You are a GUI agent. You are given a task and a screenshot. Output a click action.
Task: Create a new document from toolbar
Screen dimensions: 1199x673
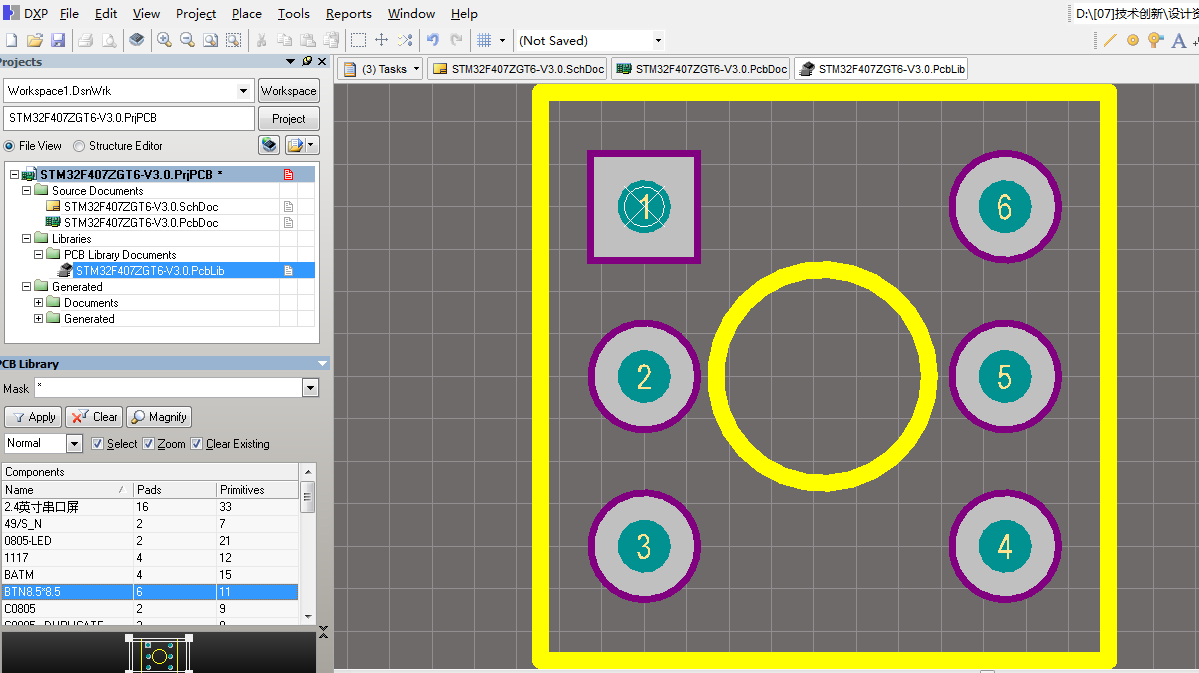pyautogui.click(x=11, y=41)
